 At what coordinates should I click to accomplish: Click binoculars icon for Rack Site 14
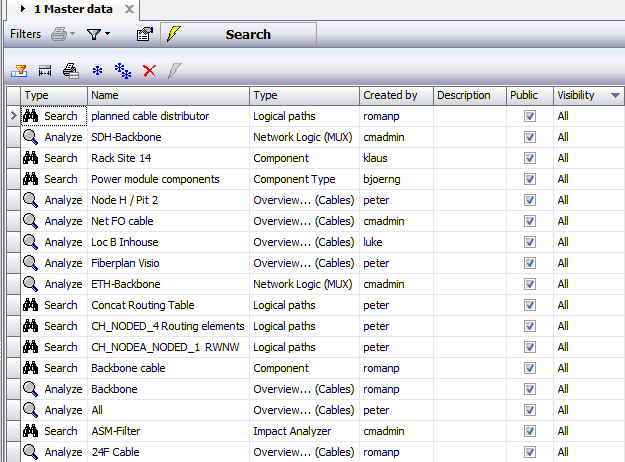point(30,158)
